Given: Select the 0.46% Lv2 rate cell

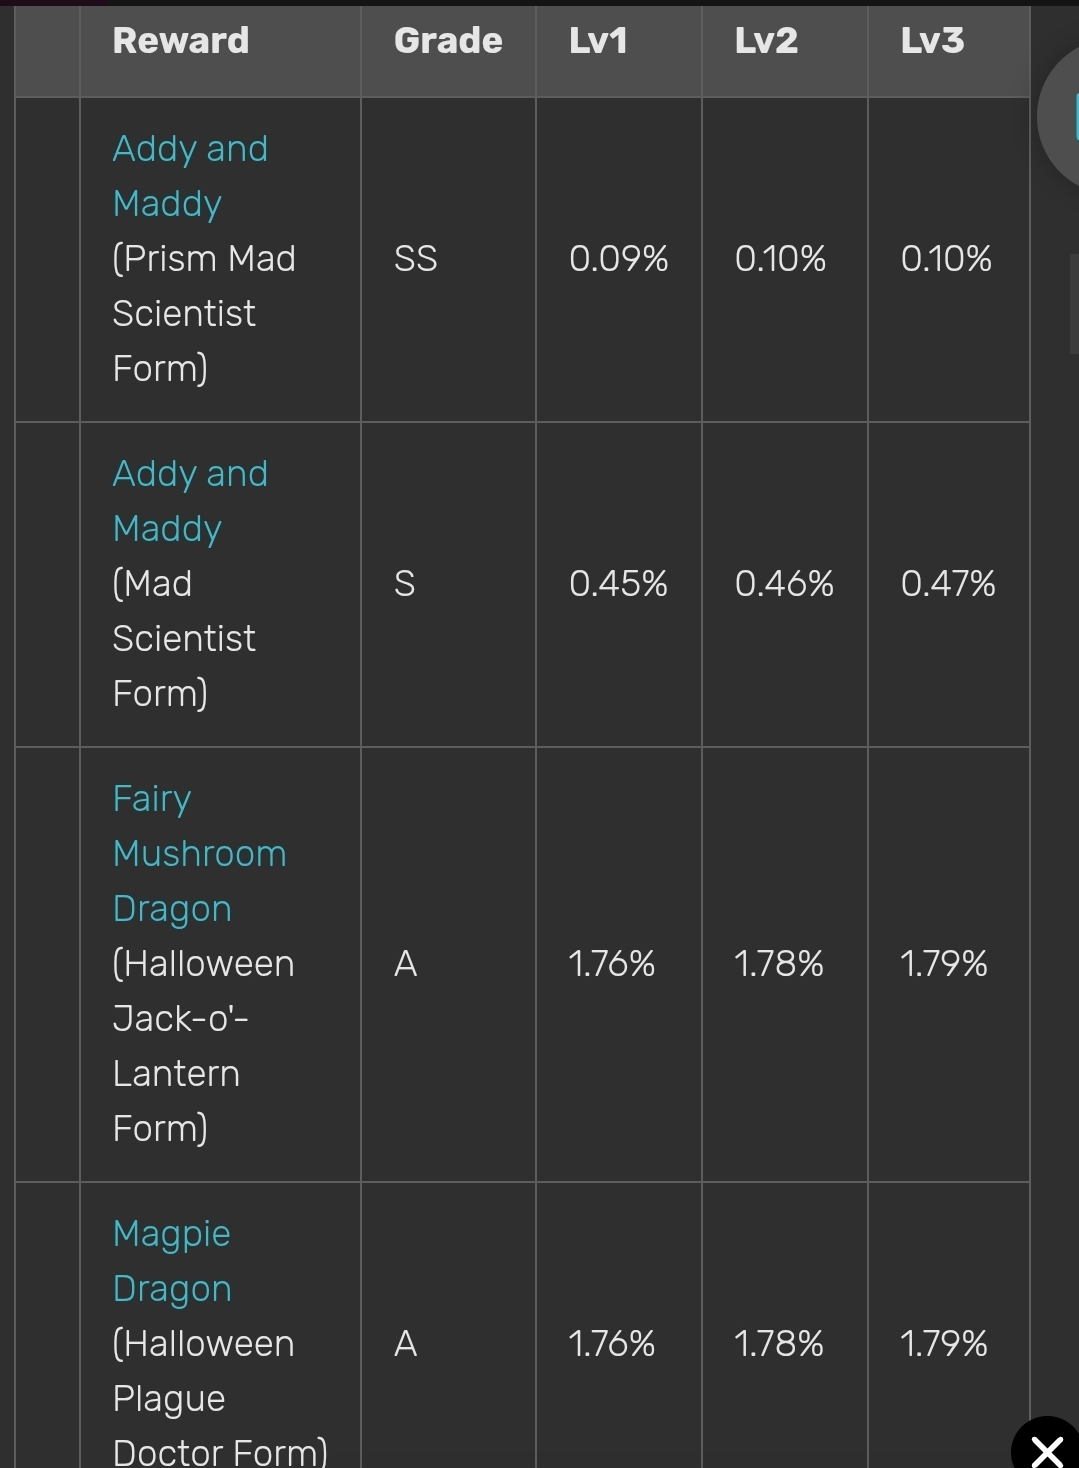Looking at the screenshot, I should (784, 584).
